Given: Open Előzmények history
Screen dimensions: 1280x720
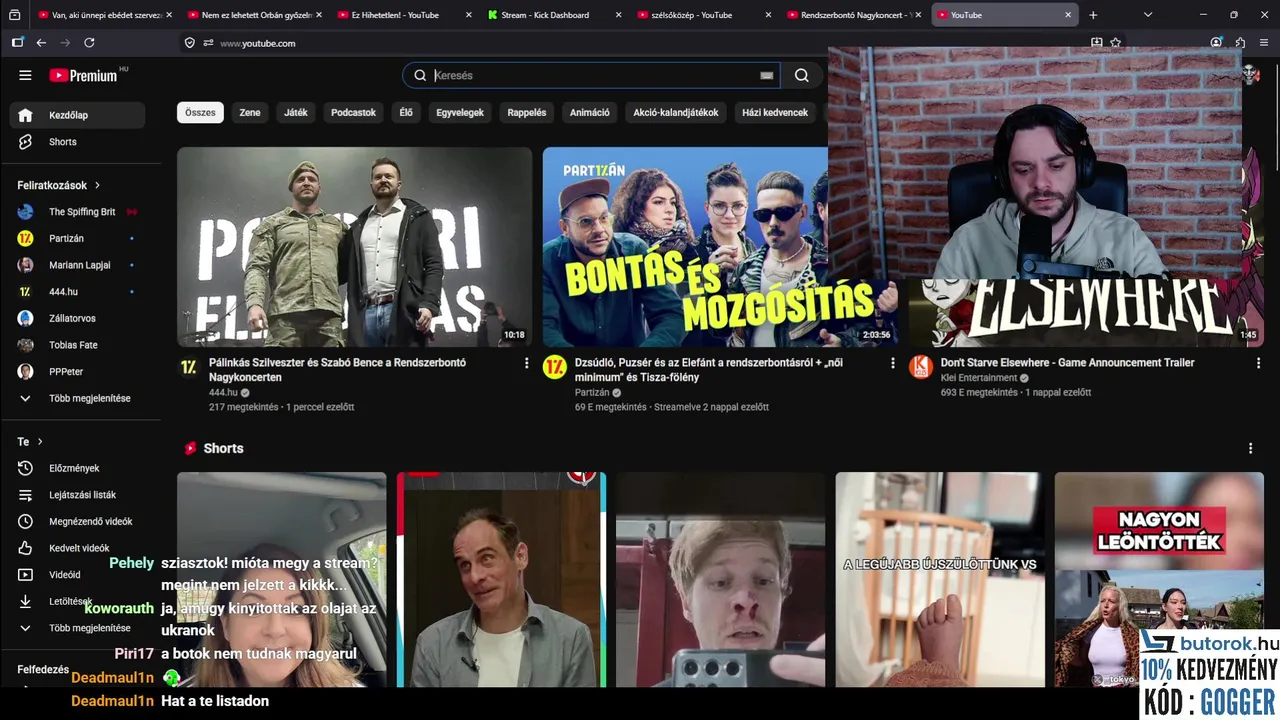Looking at the screenshot, I should [x=77, y=468].
